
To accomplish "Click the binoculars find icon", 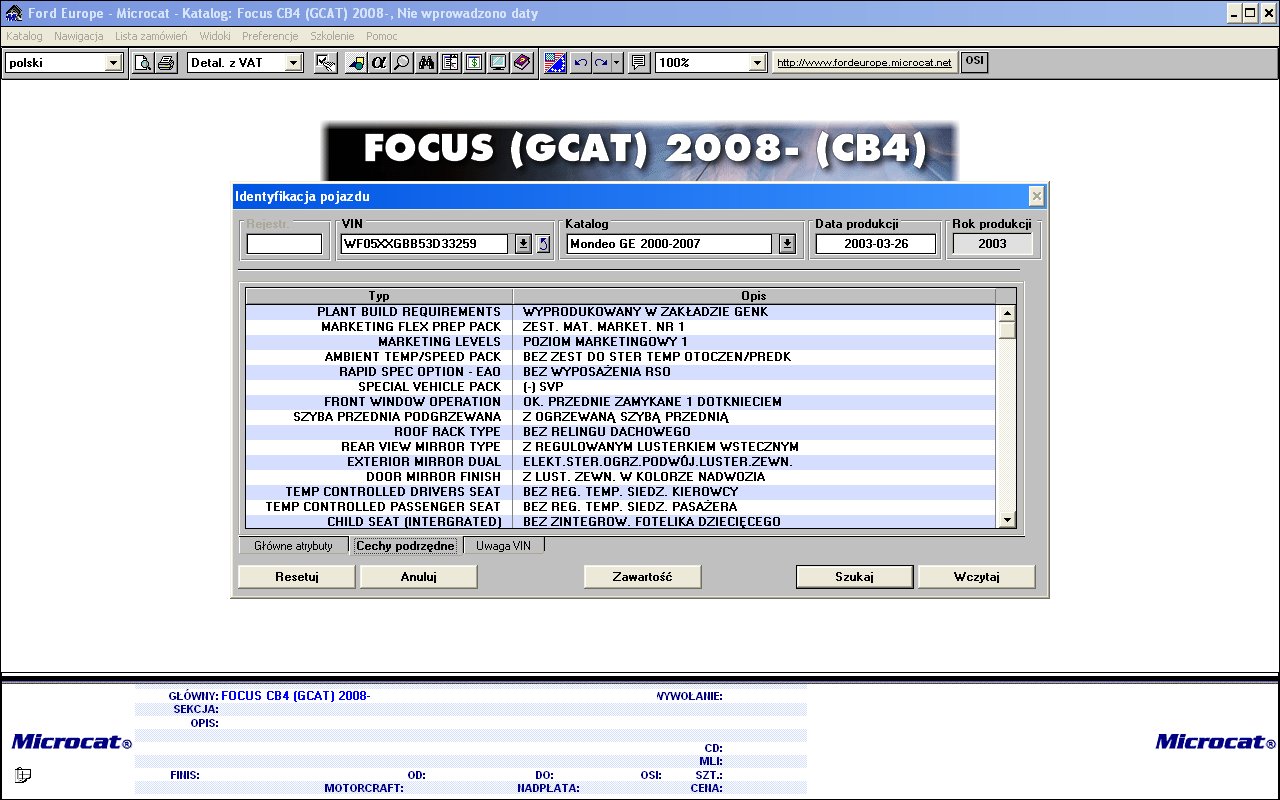I will point(427,63).
